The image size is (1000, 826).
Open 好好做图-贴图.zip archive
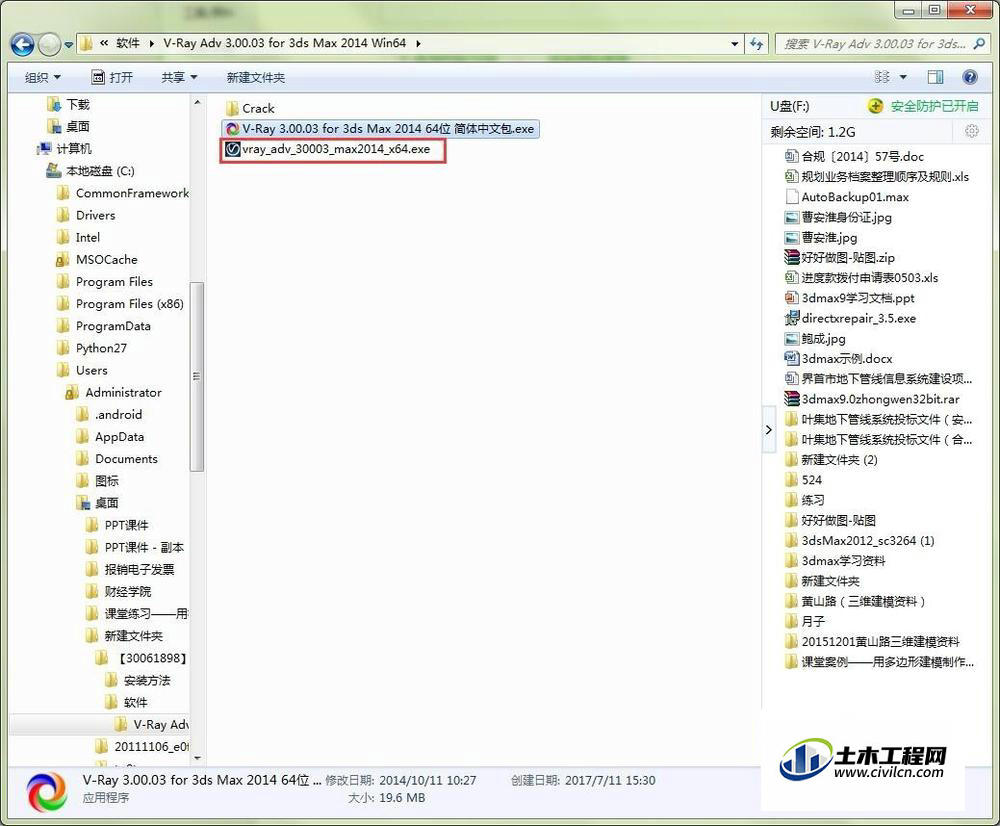pos(840,258)
